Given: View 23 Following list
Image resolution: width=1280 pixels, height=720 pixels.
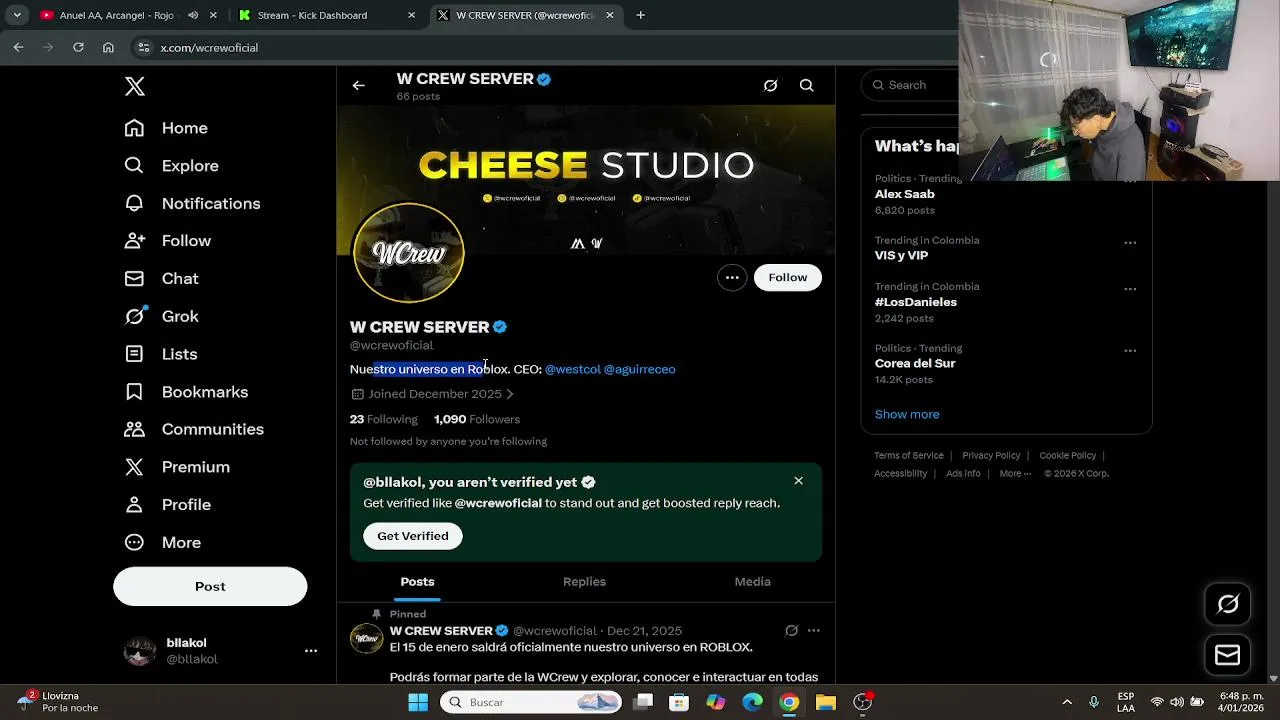Looking at the screenshot, I should (x=384, y=419).
